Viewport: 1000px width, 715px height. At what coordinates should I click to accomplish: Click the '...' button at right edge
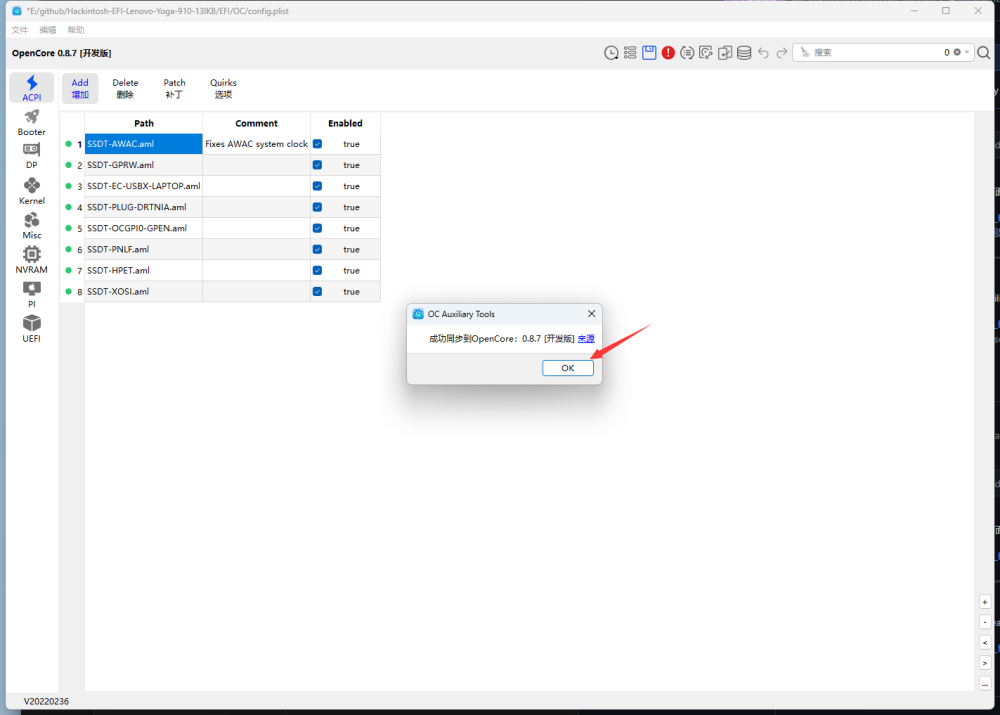click(x=985, y=684)
